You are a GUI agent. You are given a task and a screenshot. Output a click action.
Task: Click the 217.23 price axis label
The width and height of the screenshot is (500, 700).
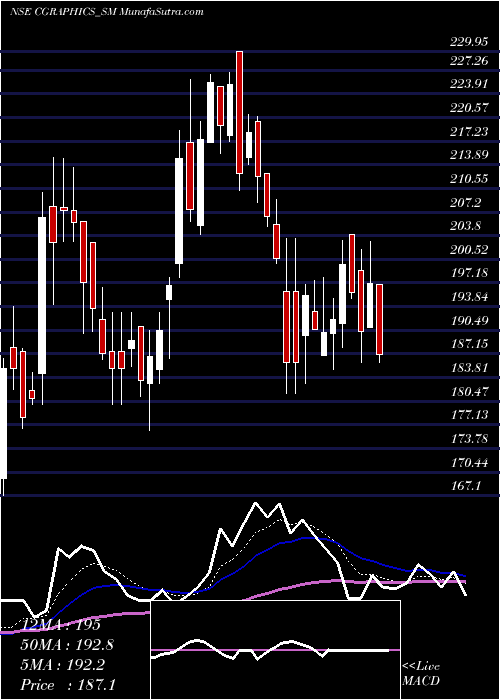469,131
